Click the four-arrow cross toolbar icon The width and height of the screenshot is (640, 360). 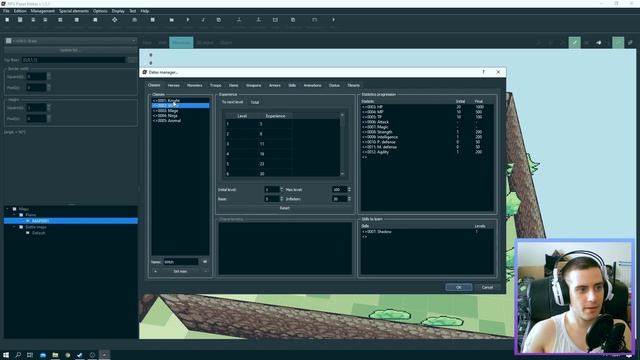pos(114,20)
